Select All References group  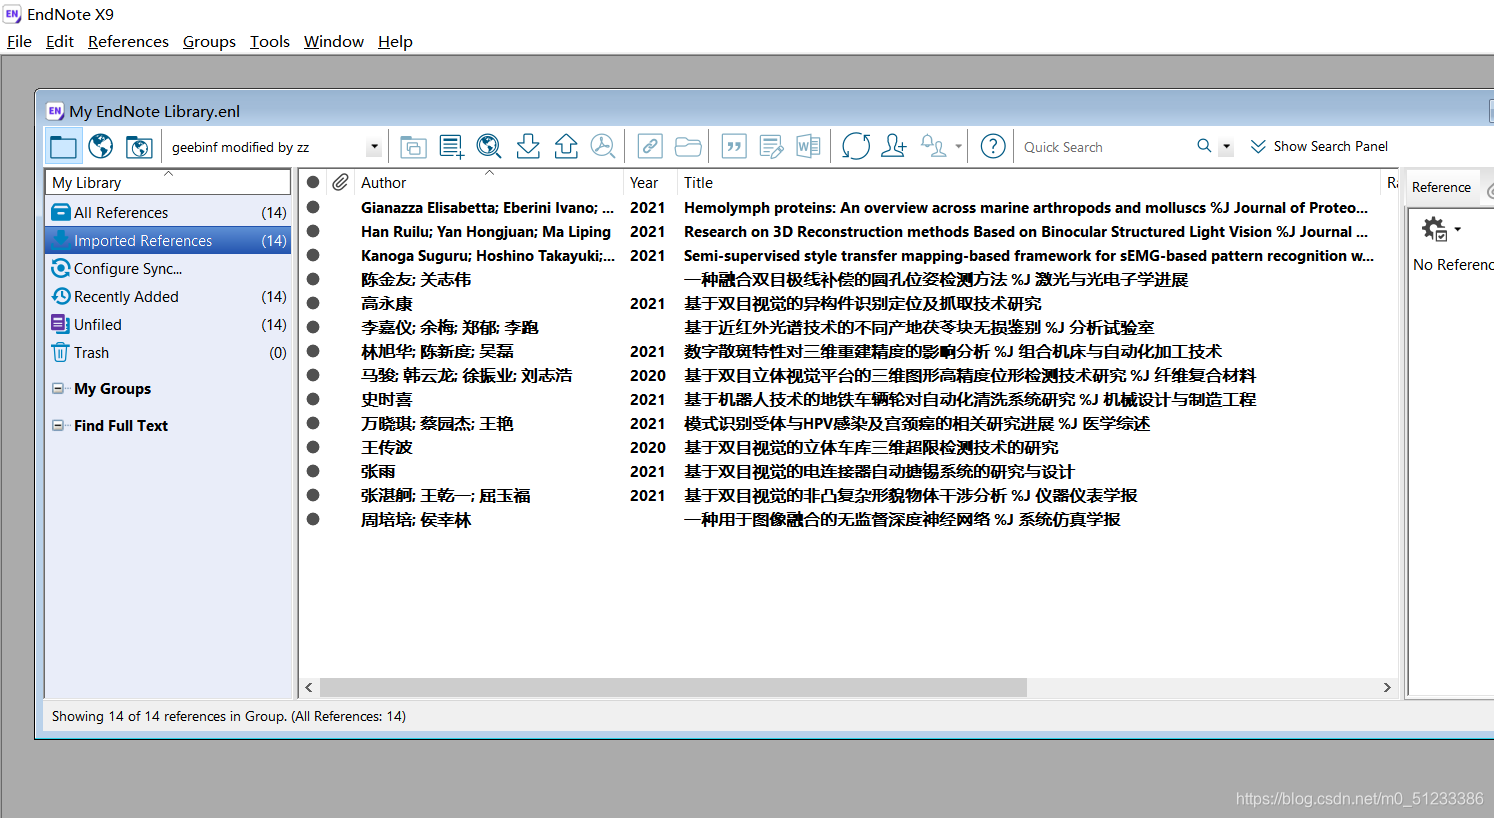coord(168,212)
